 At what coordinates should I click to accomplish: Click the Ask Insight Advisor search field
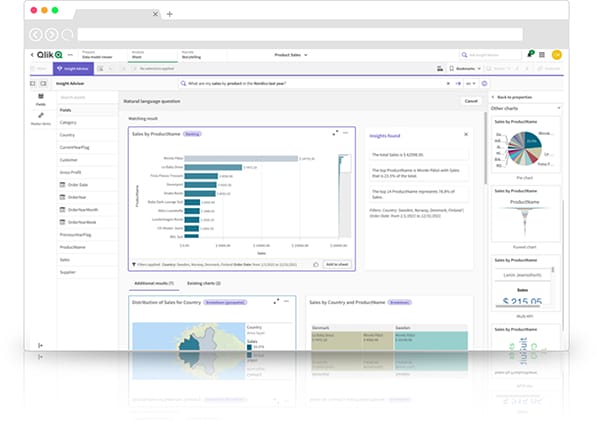pos(490,55)
